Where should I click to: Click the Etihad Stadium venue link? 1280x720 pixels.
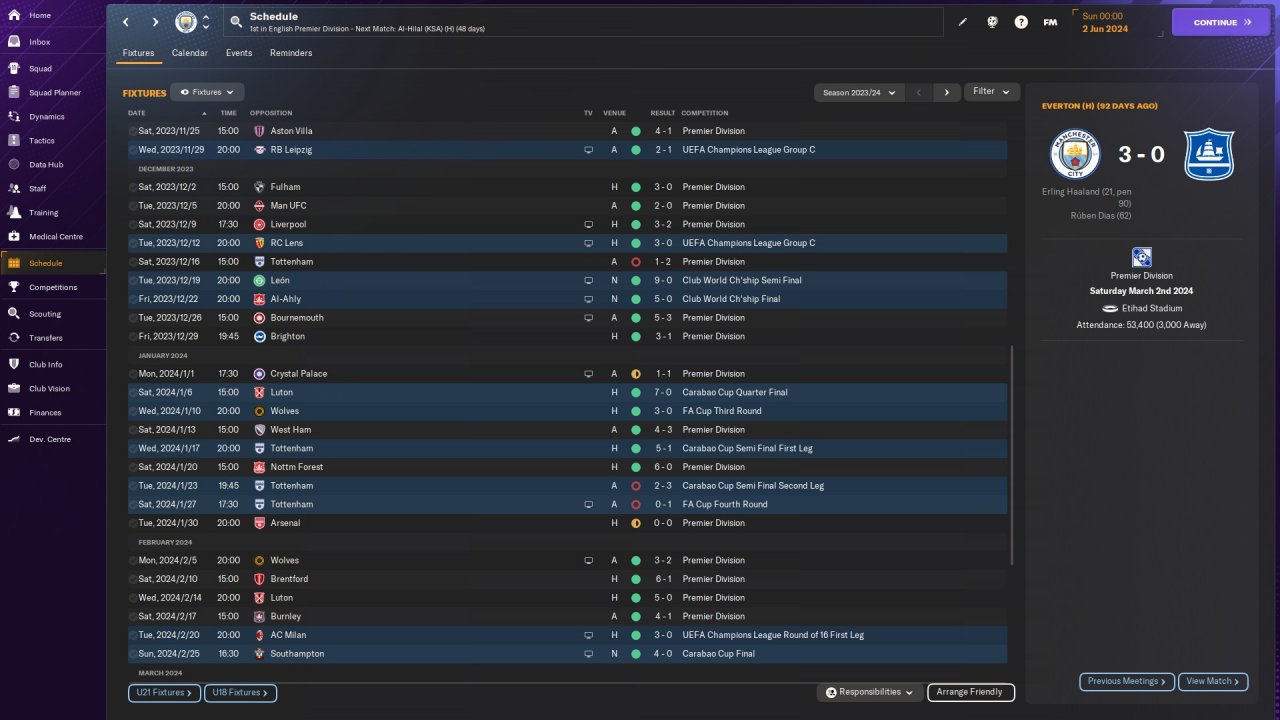[1150, 308]
